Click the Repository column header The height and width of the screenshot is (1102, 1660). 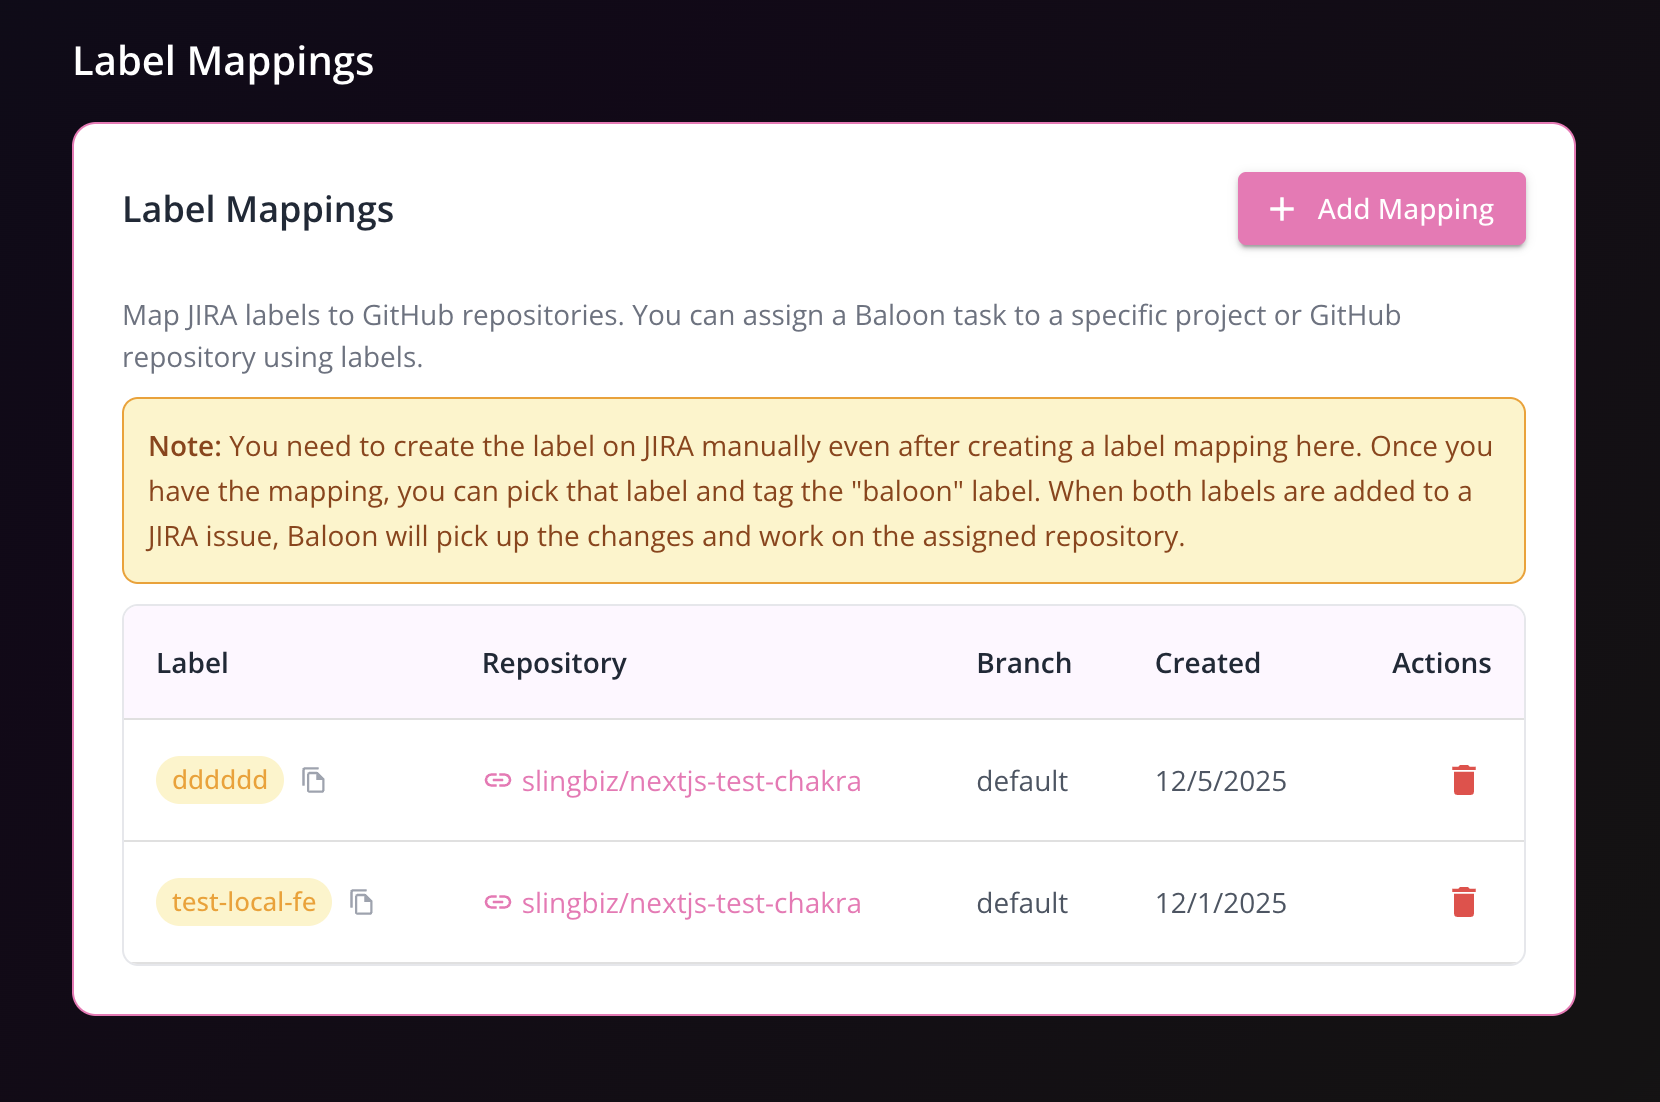(554, 662)
